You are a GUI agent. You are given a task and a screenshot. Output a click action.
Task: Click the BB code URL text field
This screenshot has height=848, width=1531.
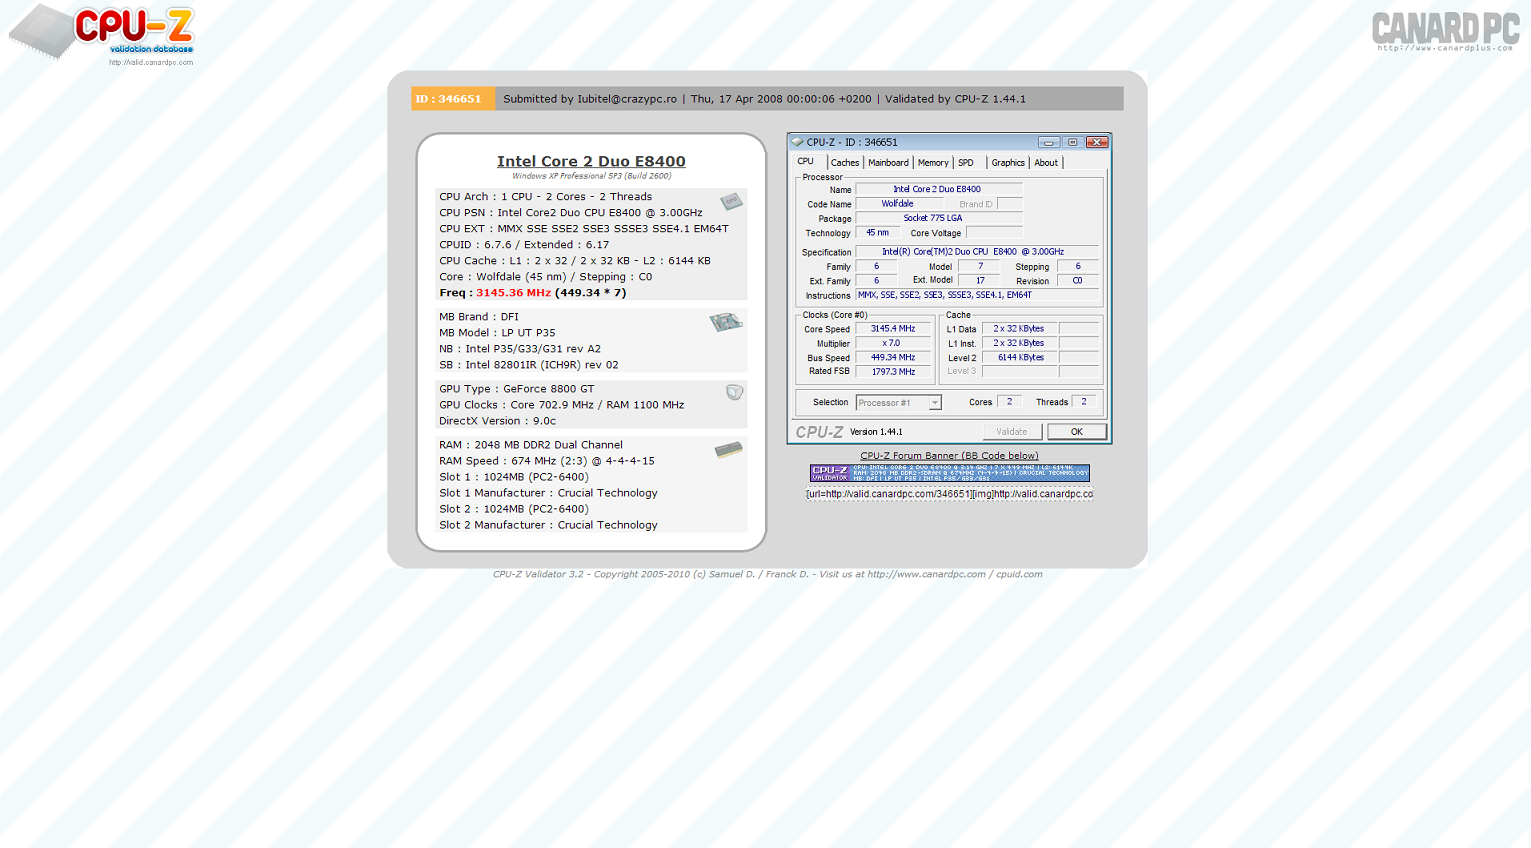coord(949,494)
